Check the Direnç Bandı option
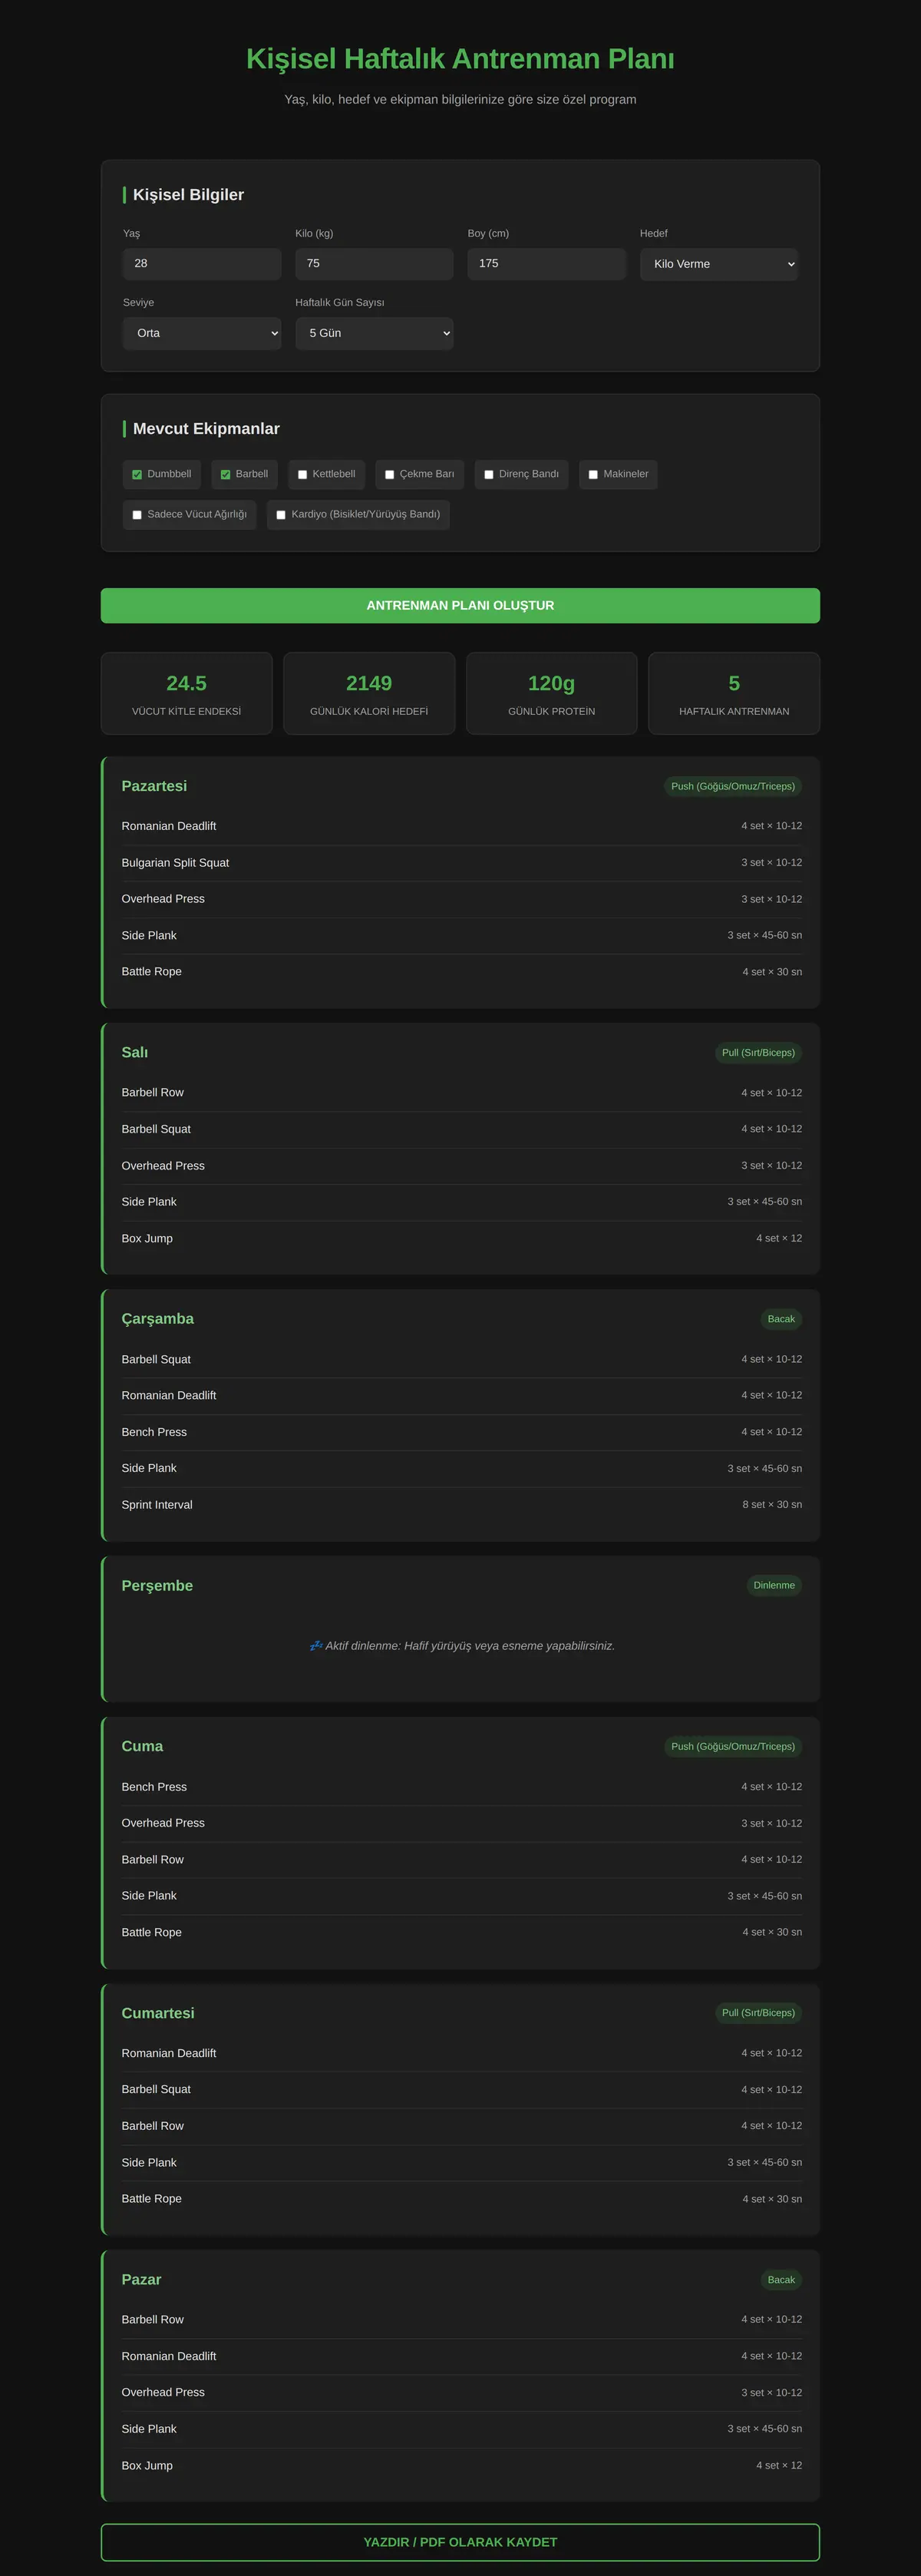The image size is (921, 2576). 489,475
